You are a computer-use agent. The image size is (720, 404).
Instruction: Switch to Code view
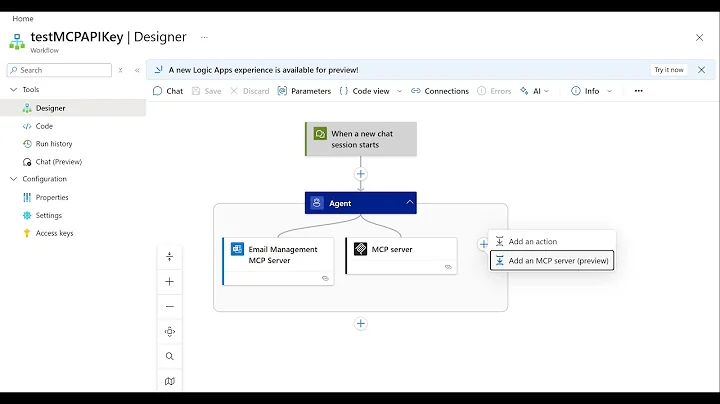365,91
